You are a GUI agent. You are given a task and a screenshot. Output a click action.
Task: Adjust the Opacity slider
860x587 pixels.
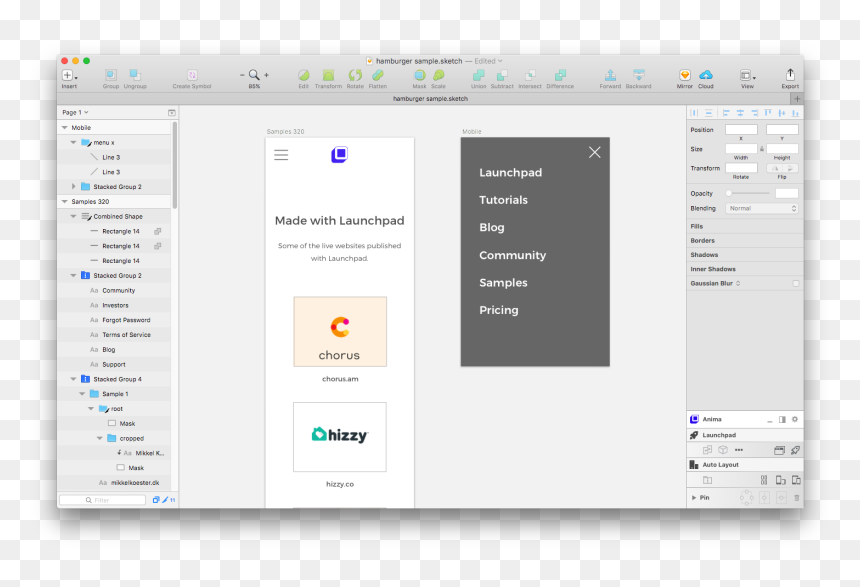coord(748,193)
